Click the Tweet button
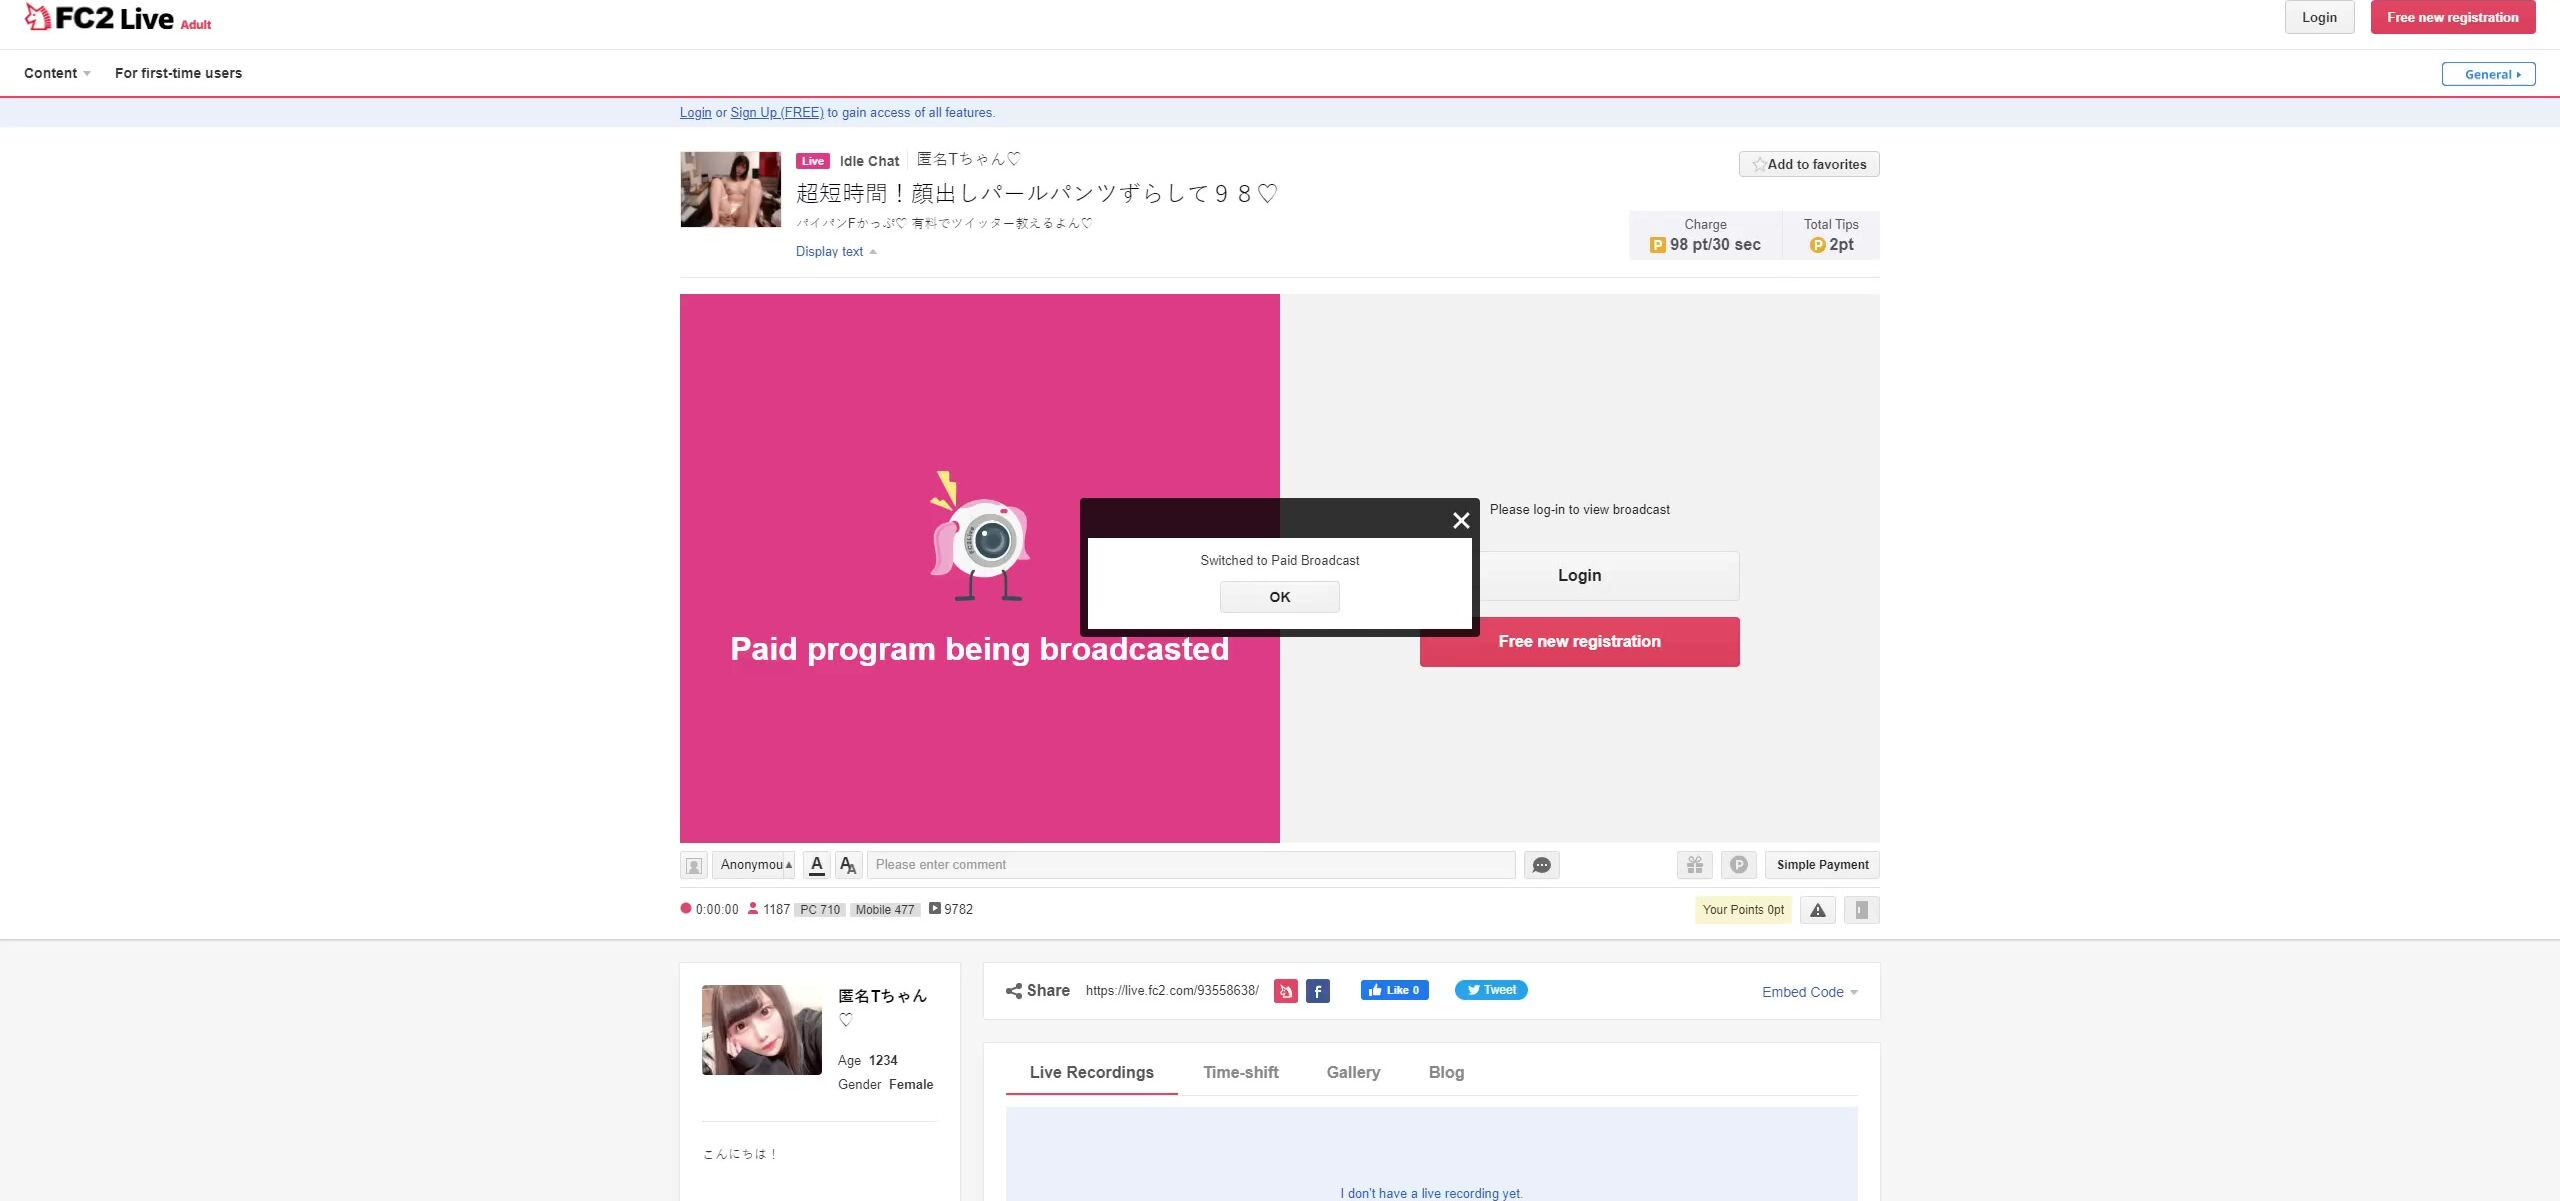 pyautogui.click(x=1491, y=990)
